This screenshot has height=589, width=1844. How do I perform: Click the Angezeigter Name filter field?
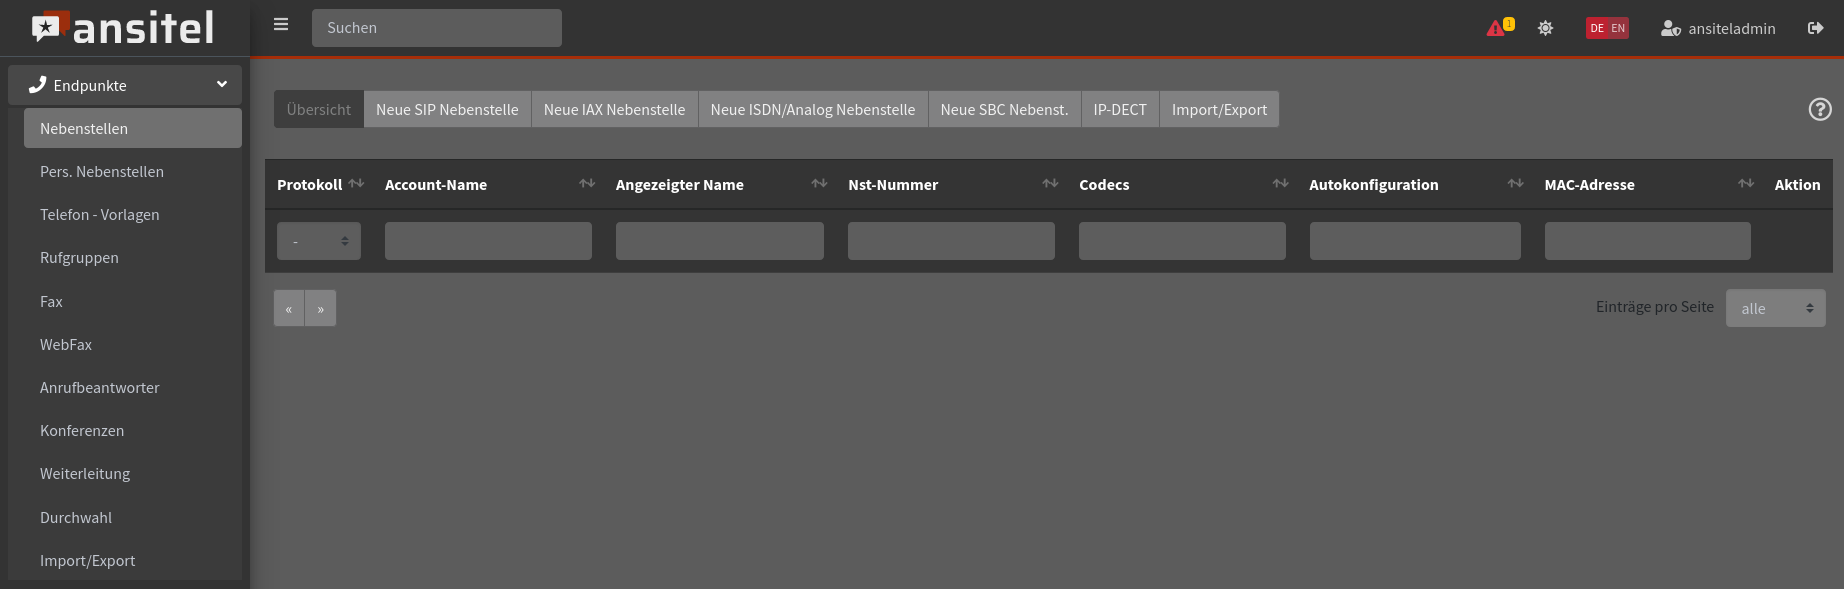(x=719, y=241)
